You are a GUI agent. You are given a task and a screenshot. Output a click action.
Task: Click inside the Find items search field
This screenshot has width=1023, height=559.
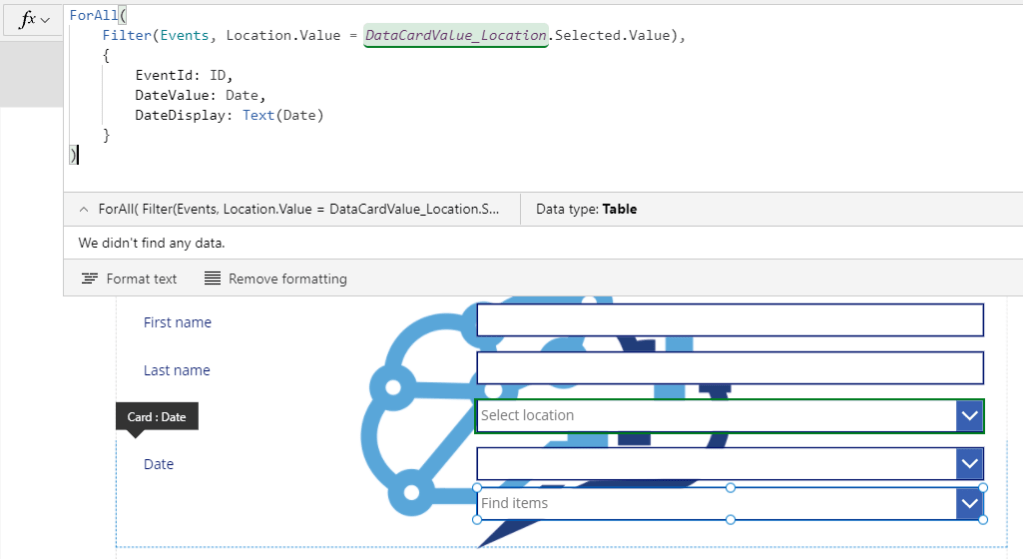tap(700, 504)
